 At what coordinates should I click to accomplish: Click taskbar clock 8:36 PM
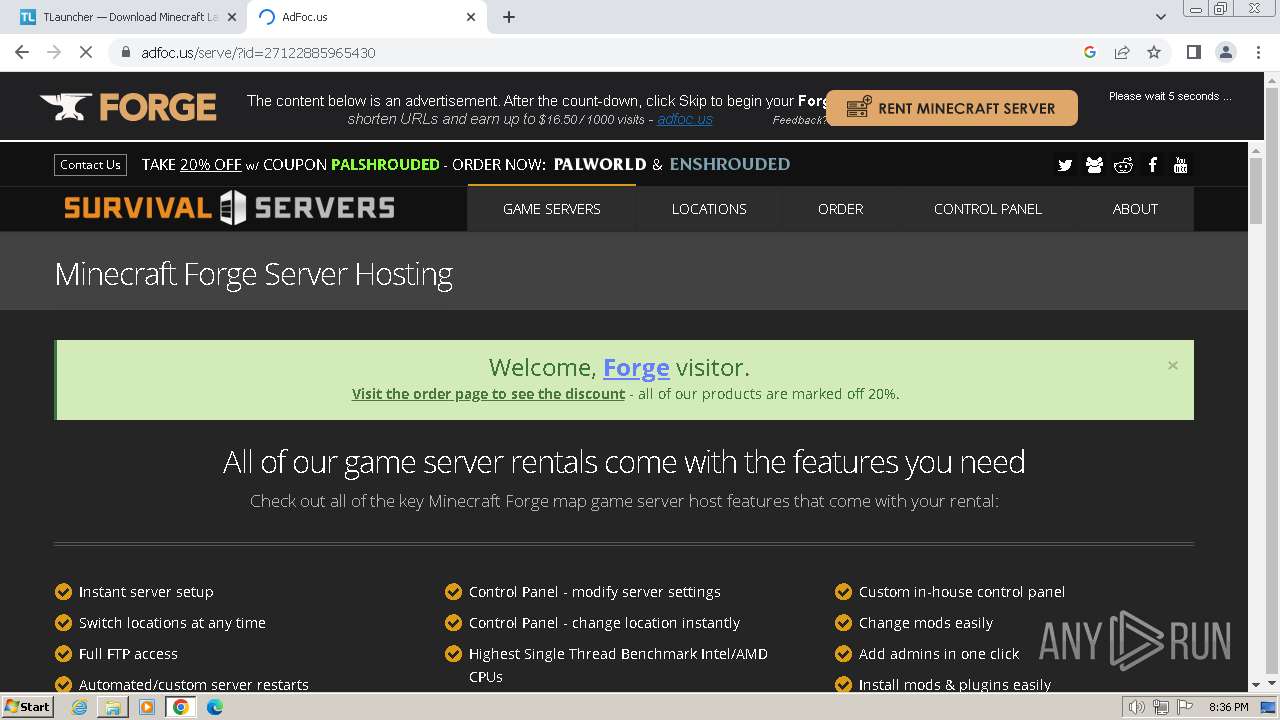tap(1229, 707)
